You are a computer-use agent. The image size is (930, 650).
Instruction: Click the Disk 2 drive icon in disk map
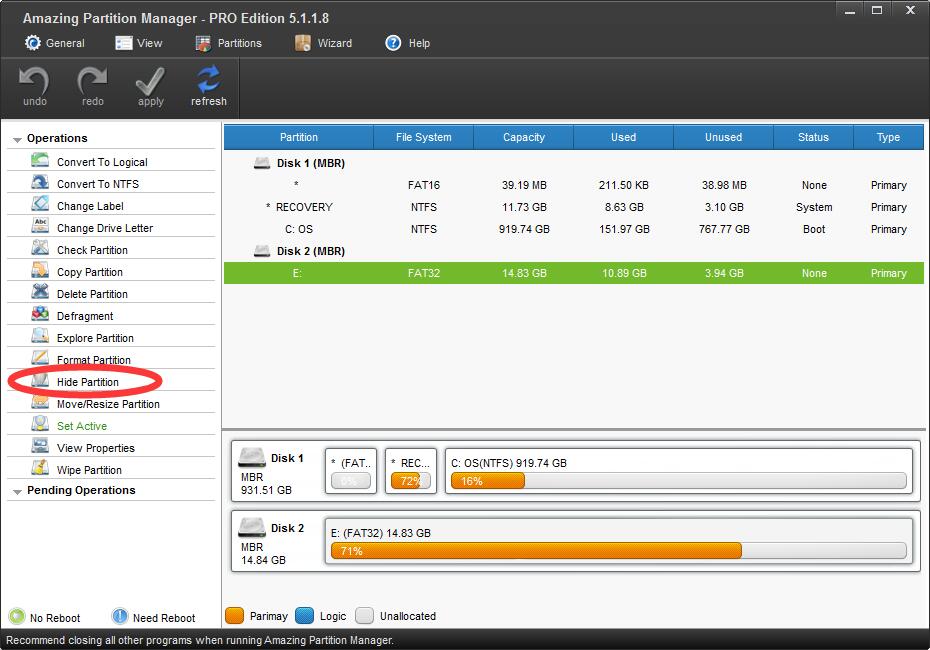click(251, 527)
